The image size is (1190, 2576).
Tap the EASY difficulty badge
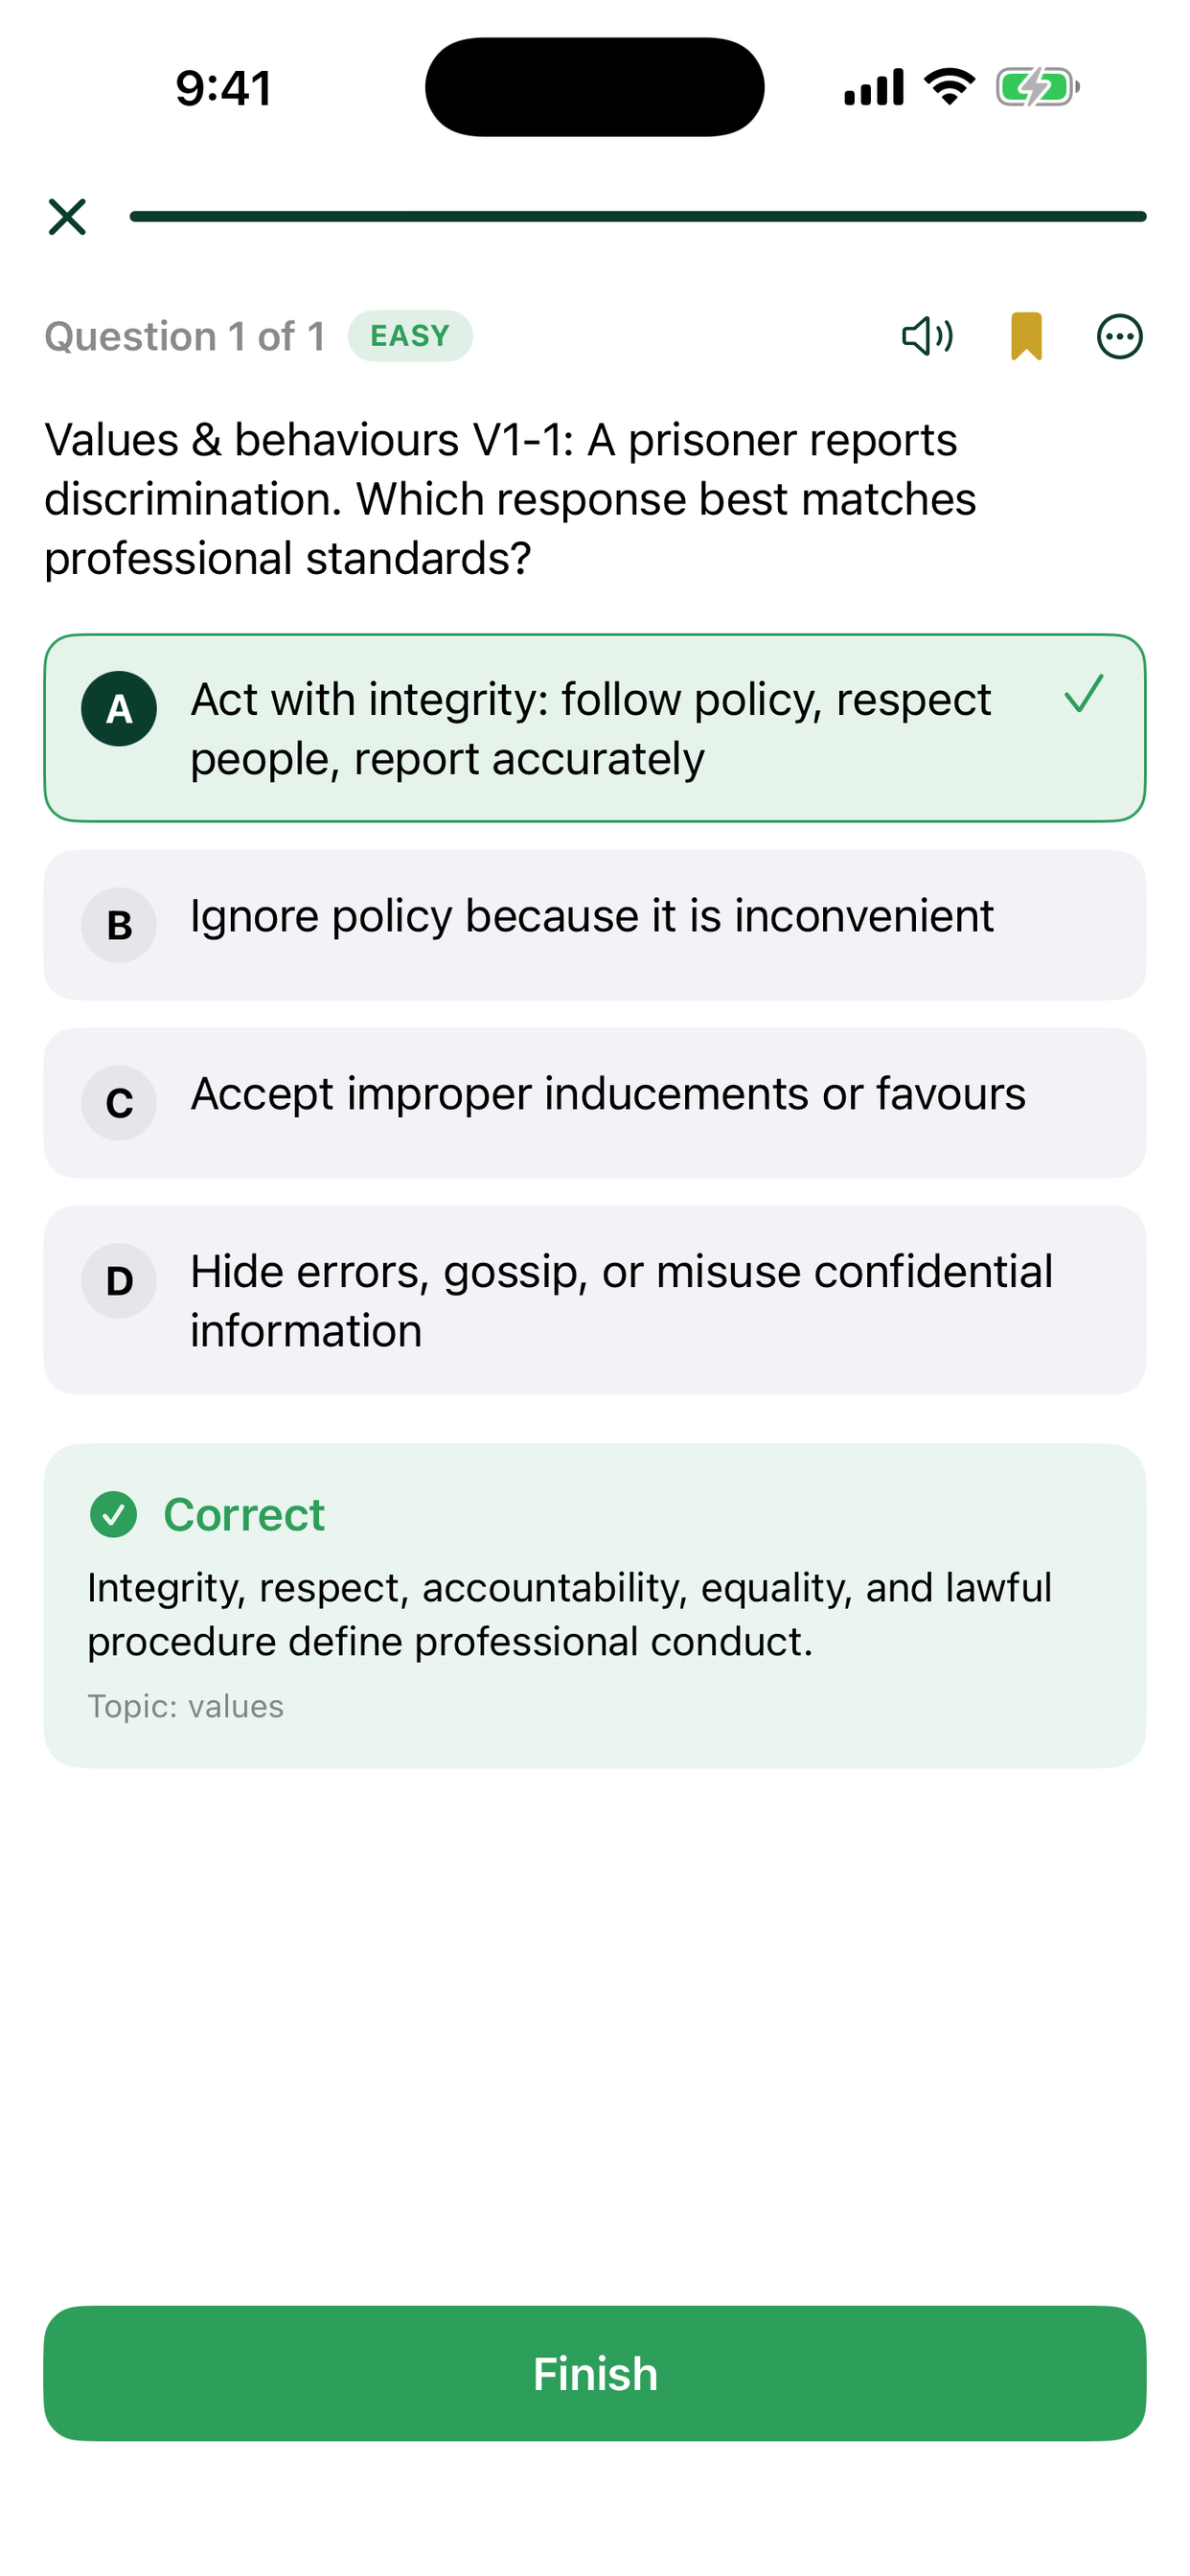click(410, 336)
